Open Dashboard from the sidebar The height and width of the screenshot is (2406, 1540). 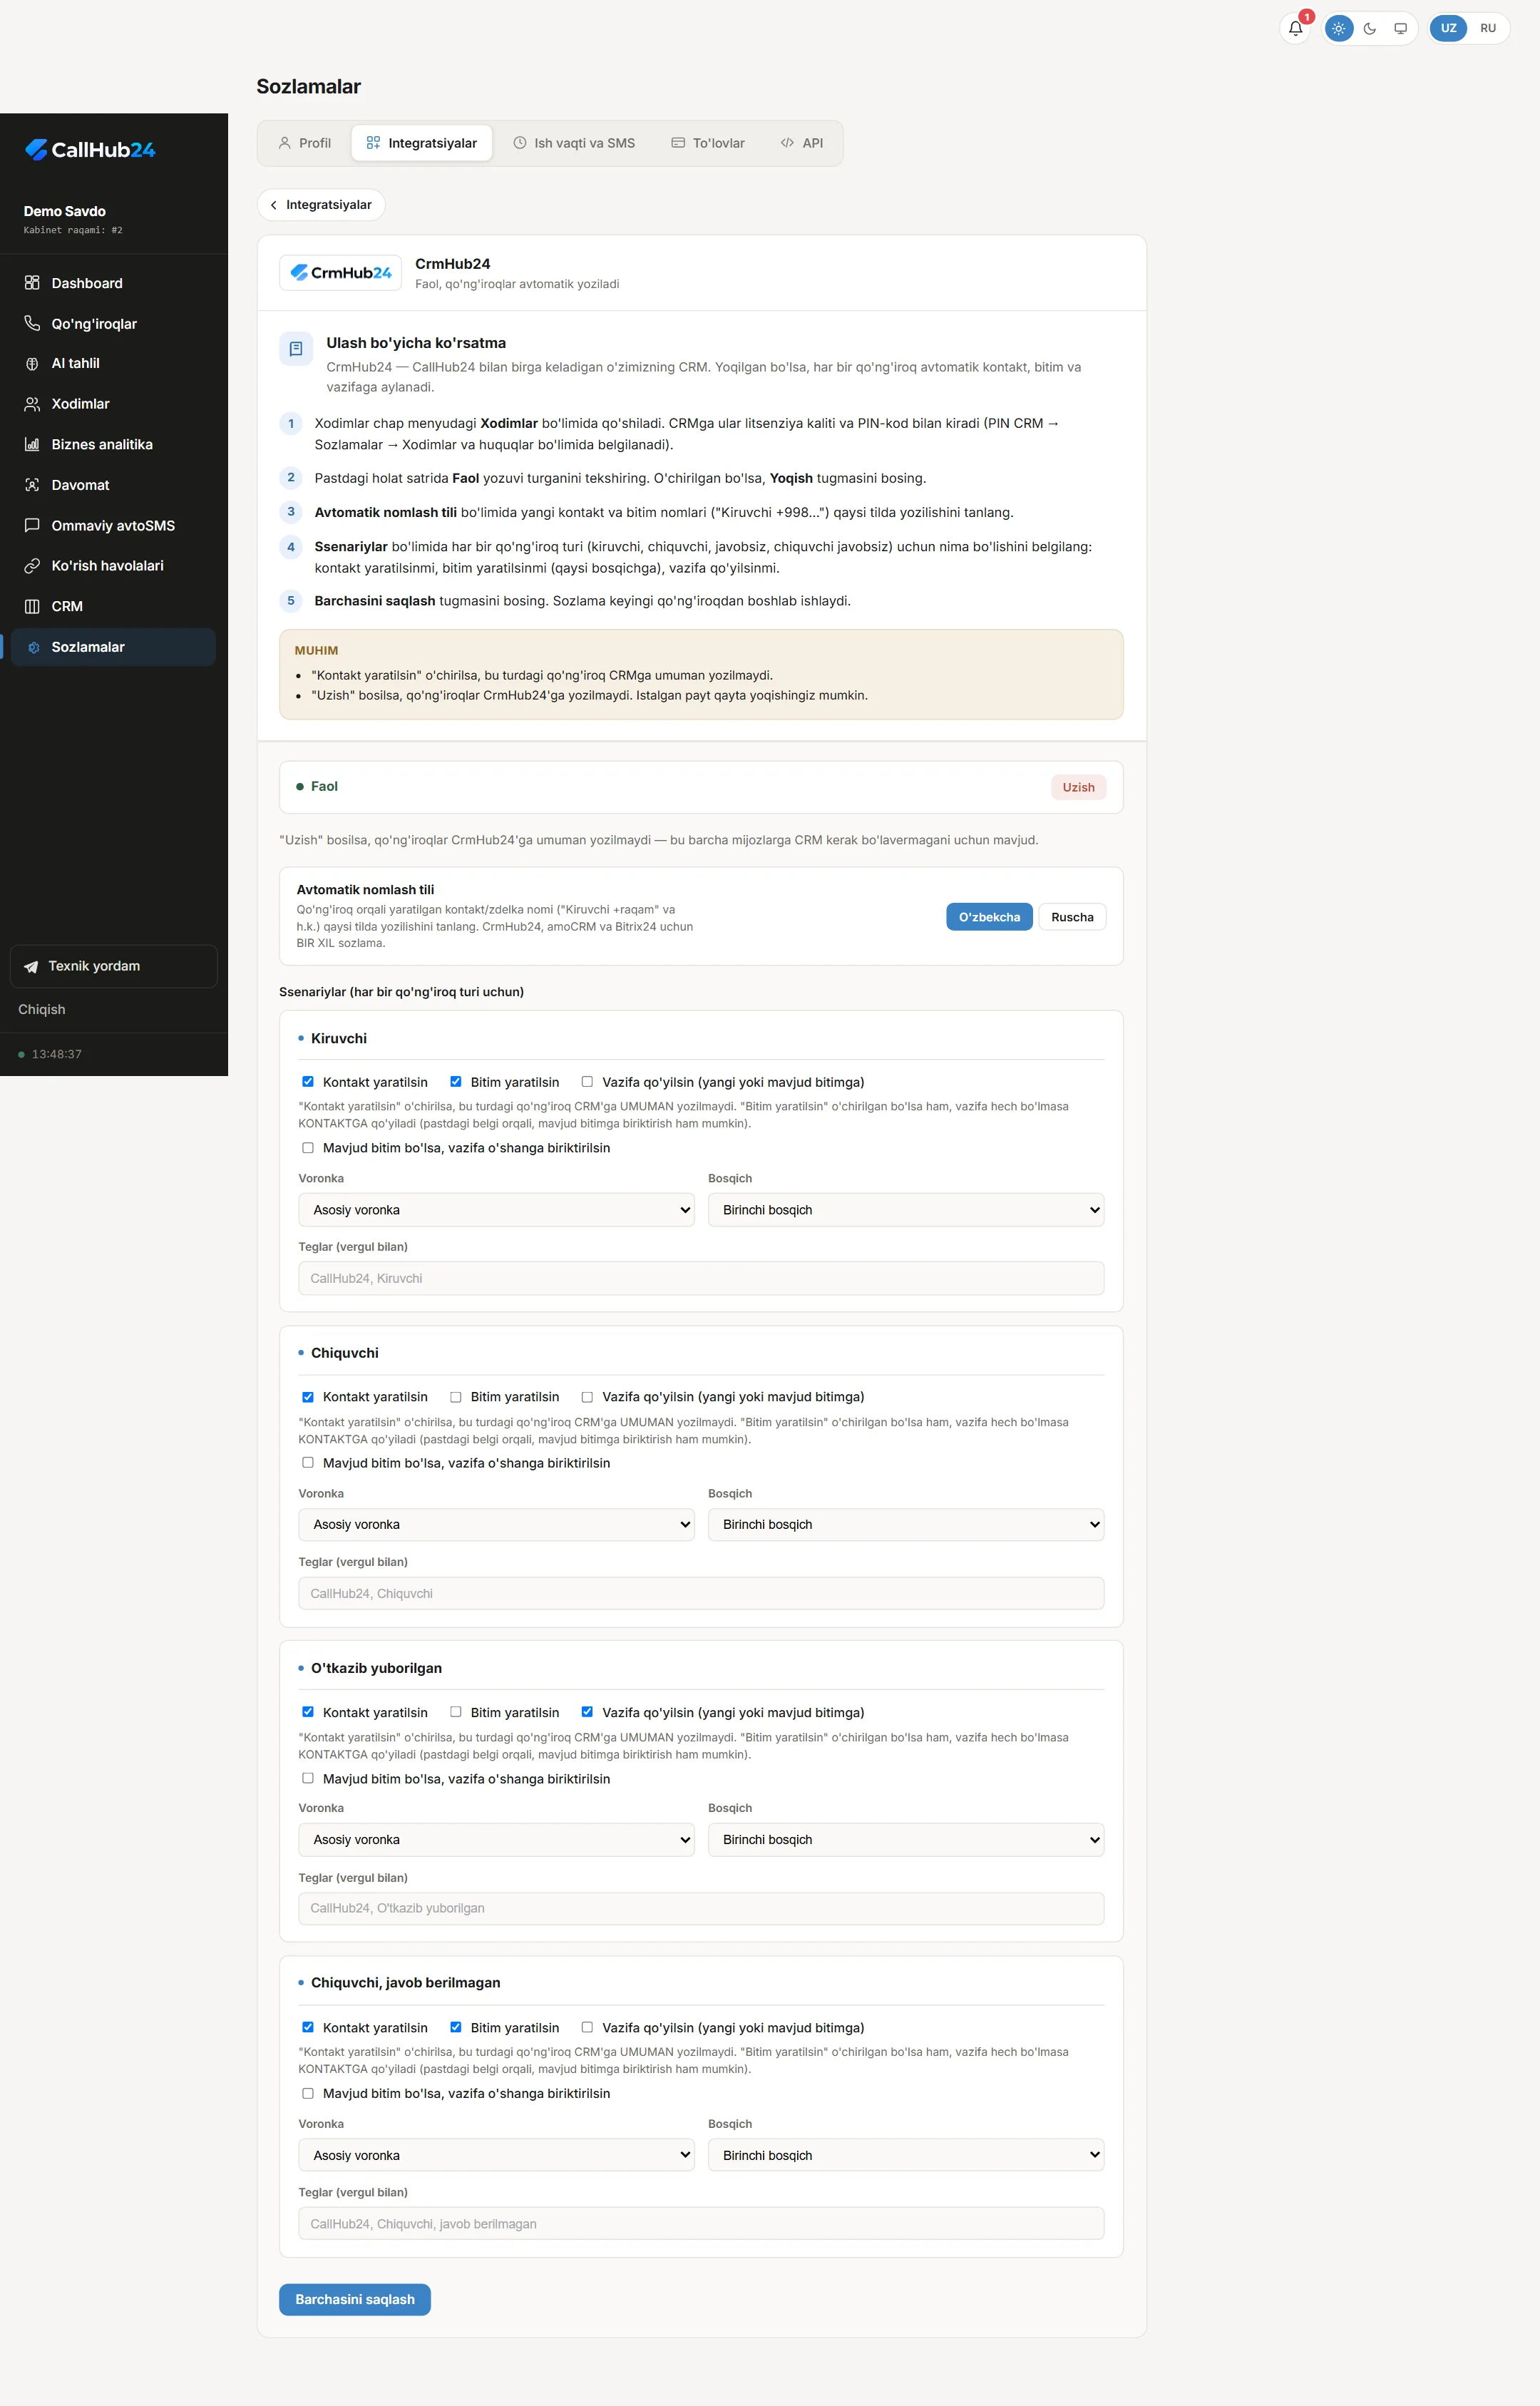click(113, 283)
